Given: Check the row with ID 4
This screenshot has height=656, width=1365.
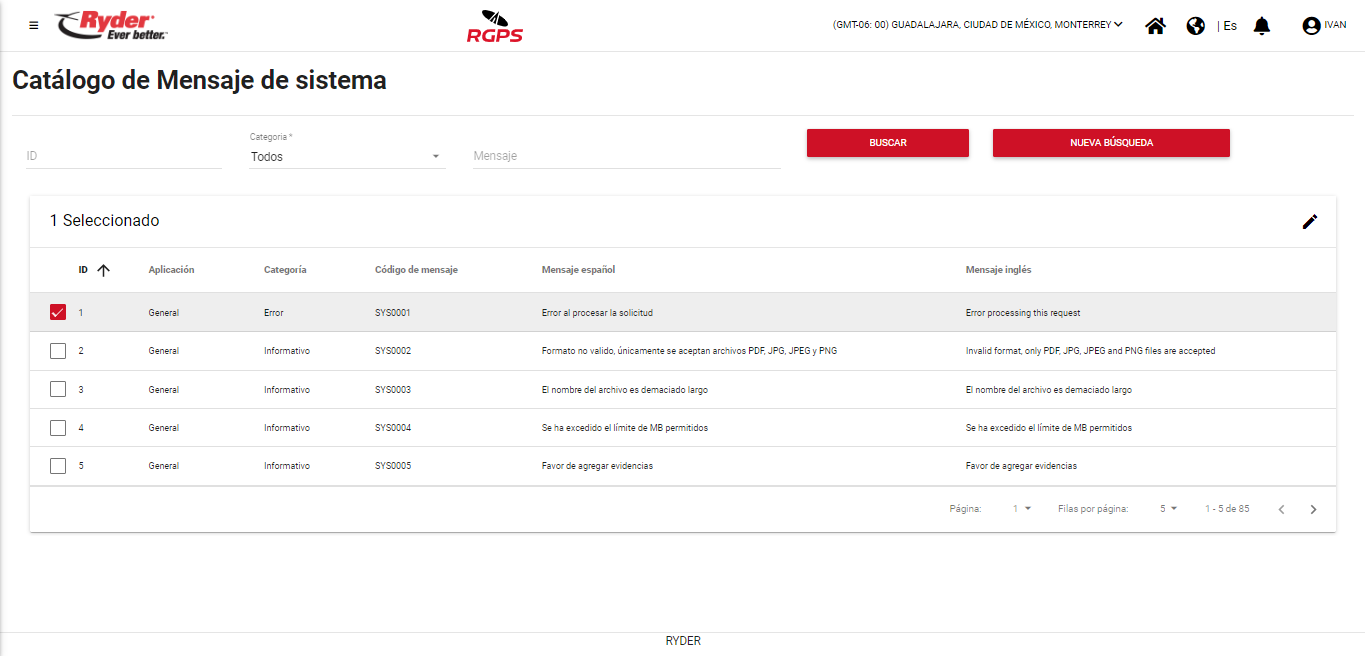Looking at the screenshot, I should click(58, 428).
